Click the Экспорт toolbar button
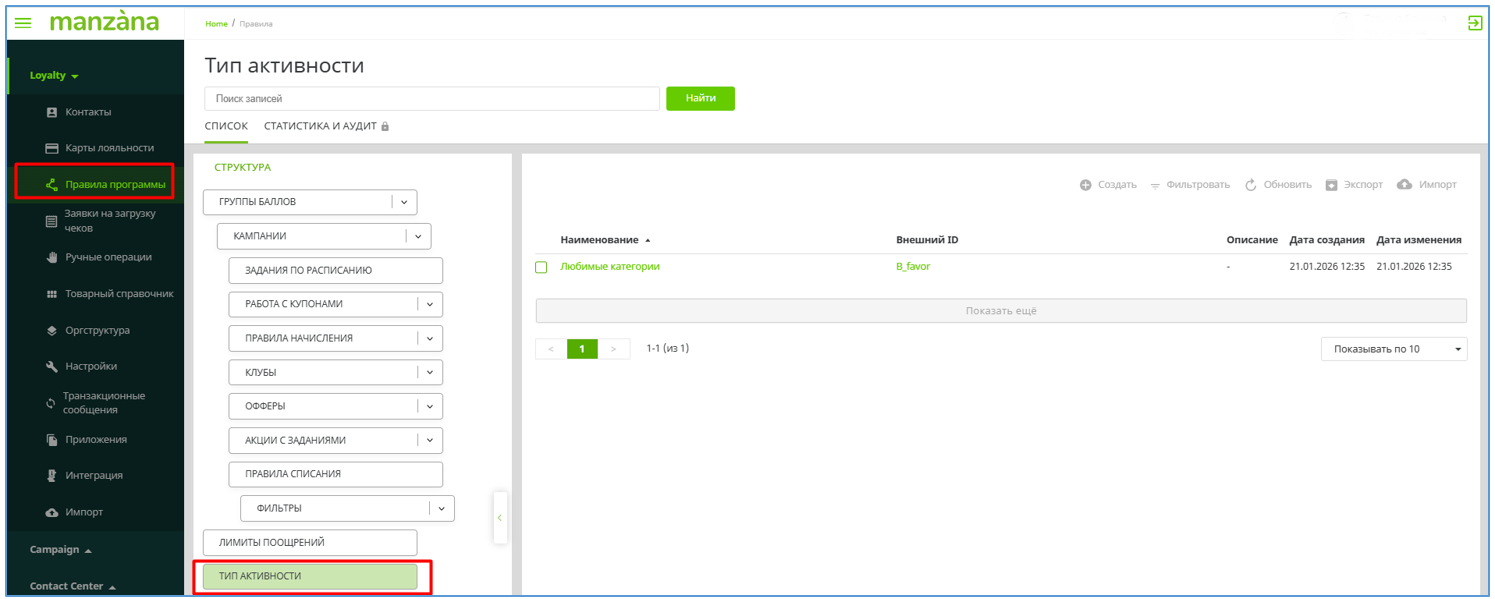 coord(1354,185)
